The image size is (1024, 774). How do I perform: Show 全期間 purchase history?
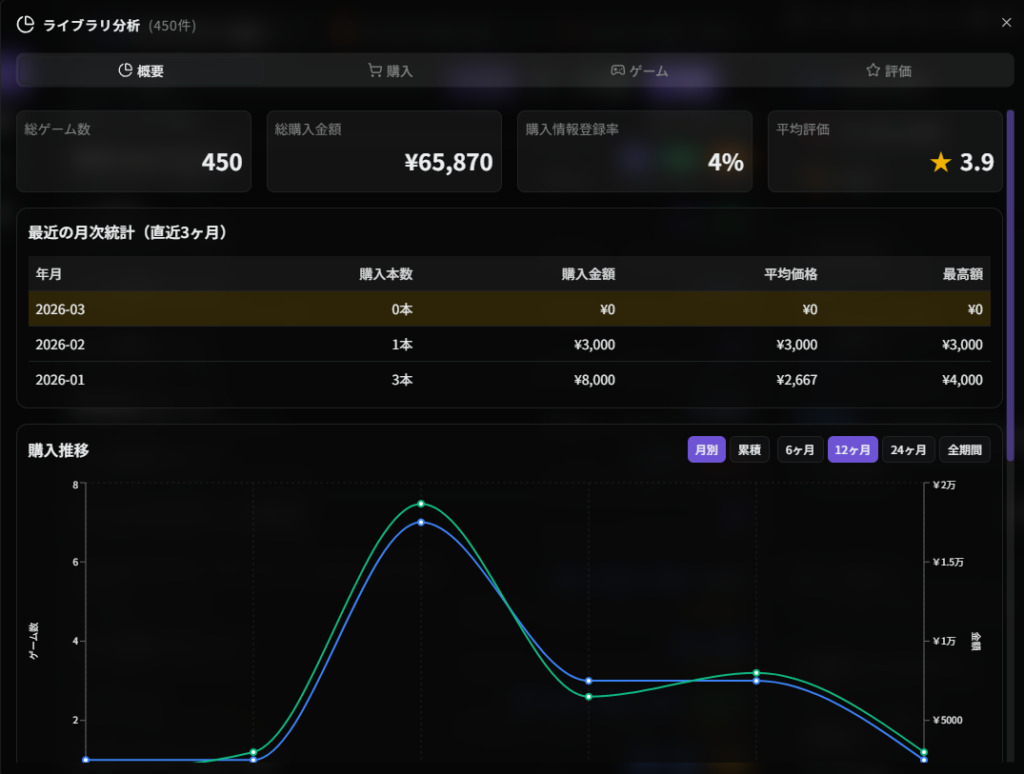pyautogui.click(x=965, y=450)
